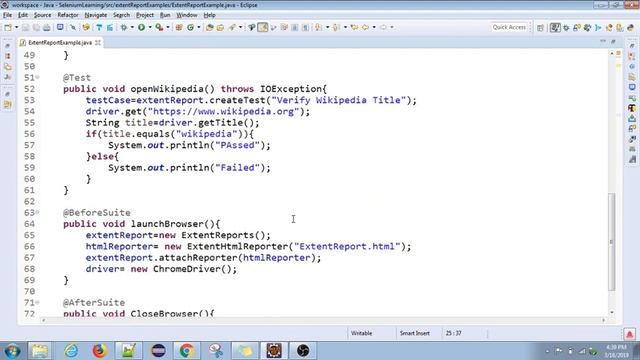
Task: Click the Save icon in toolbar
Action: pyautogui.click(x=25, y=27)
